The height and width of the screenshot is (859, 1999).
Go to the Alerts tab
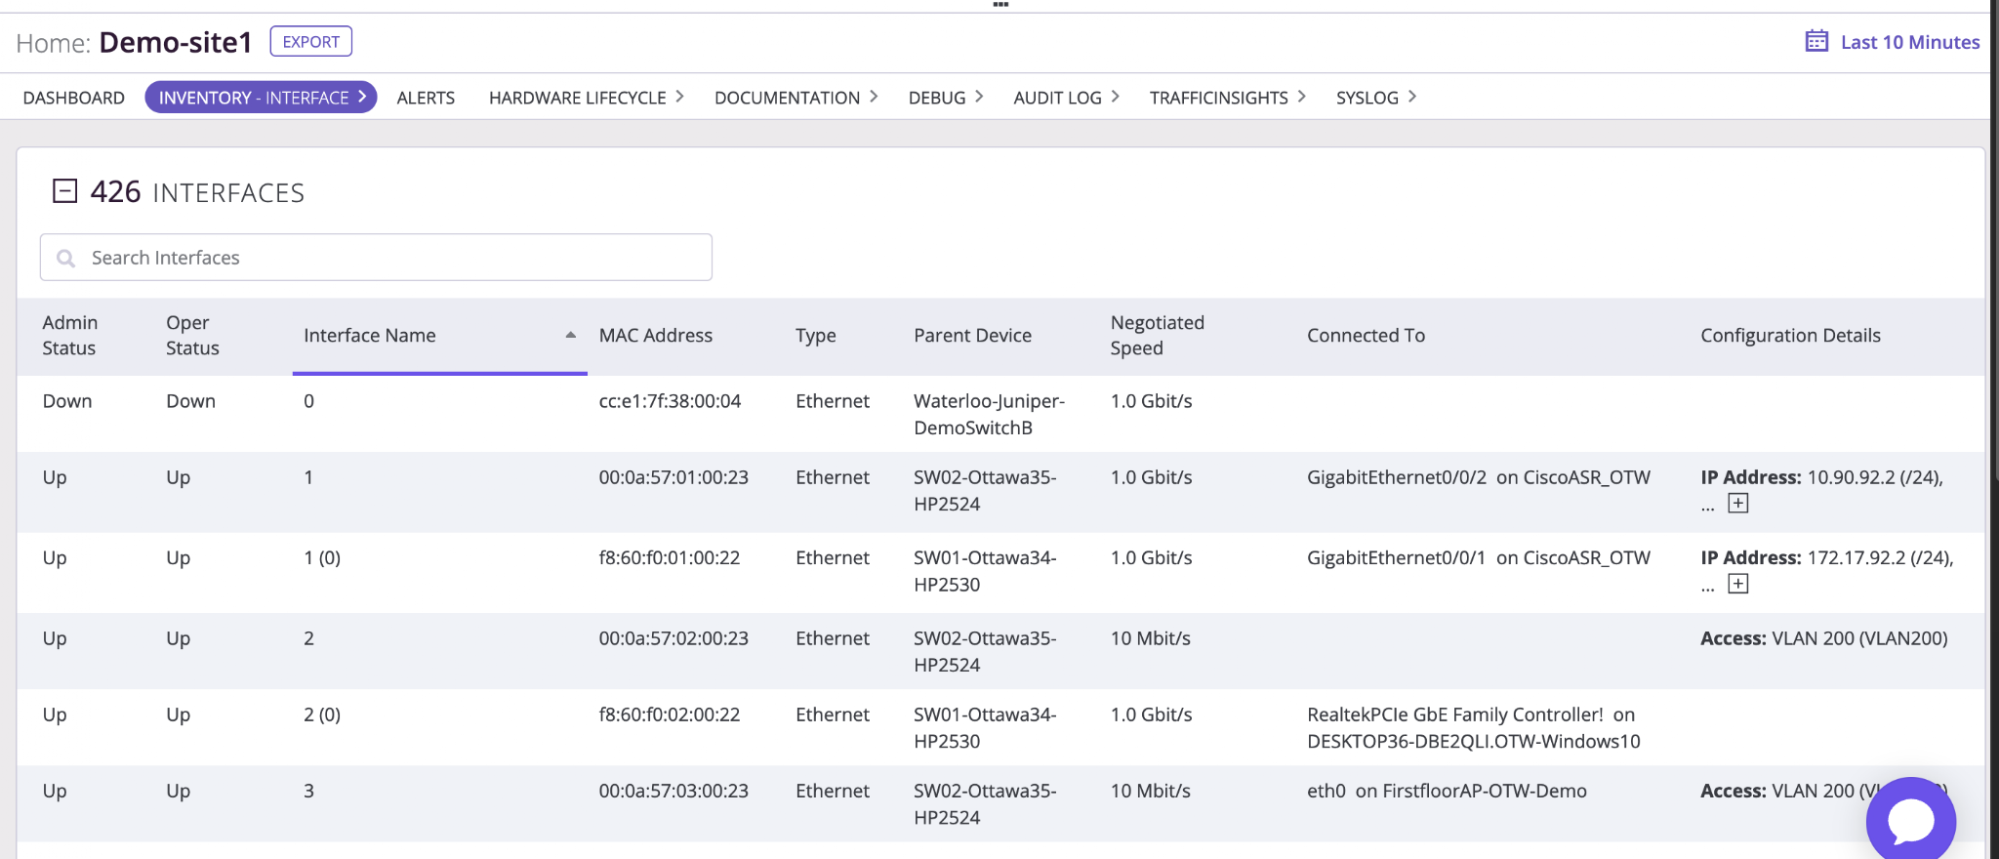tap(426, 97)
